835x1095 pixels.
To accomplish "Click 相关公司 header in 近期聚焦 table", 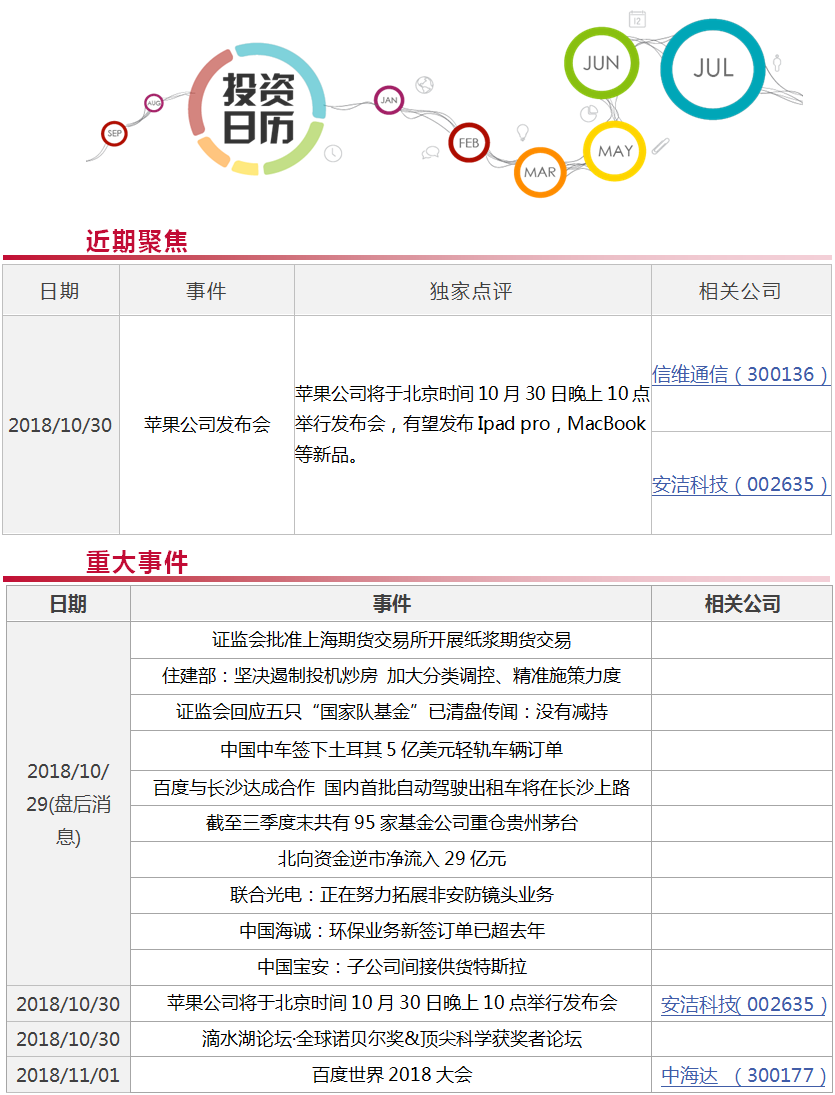I will point(741,291).
